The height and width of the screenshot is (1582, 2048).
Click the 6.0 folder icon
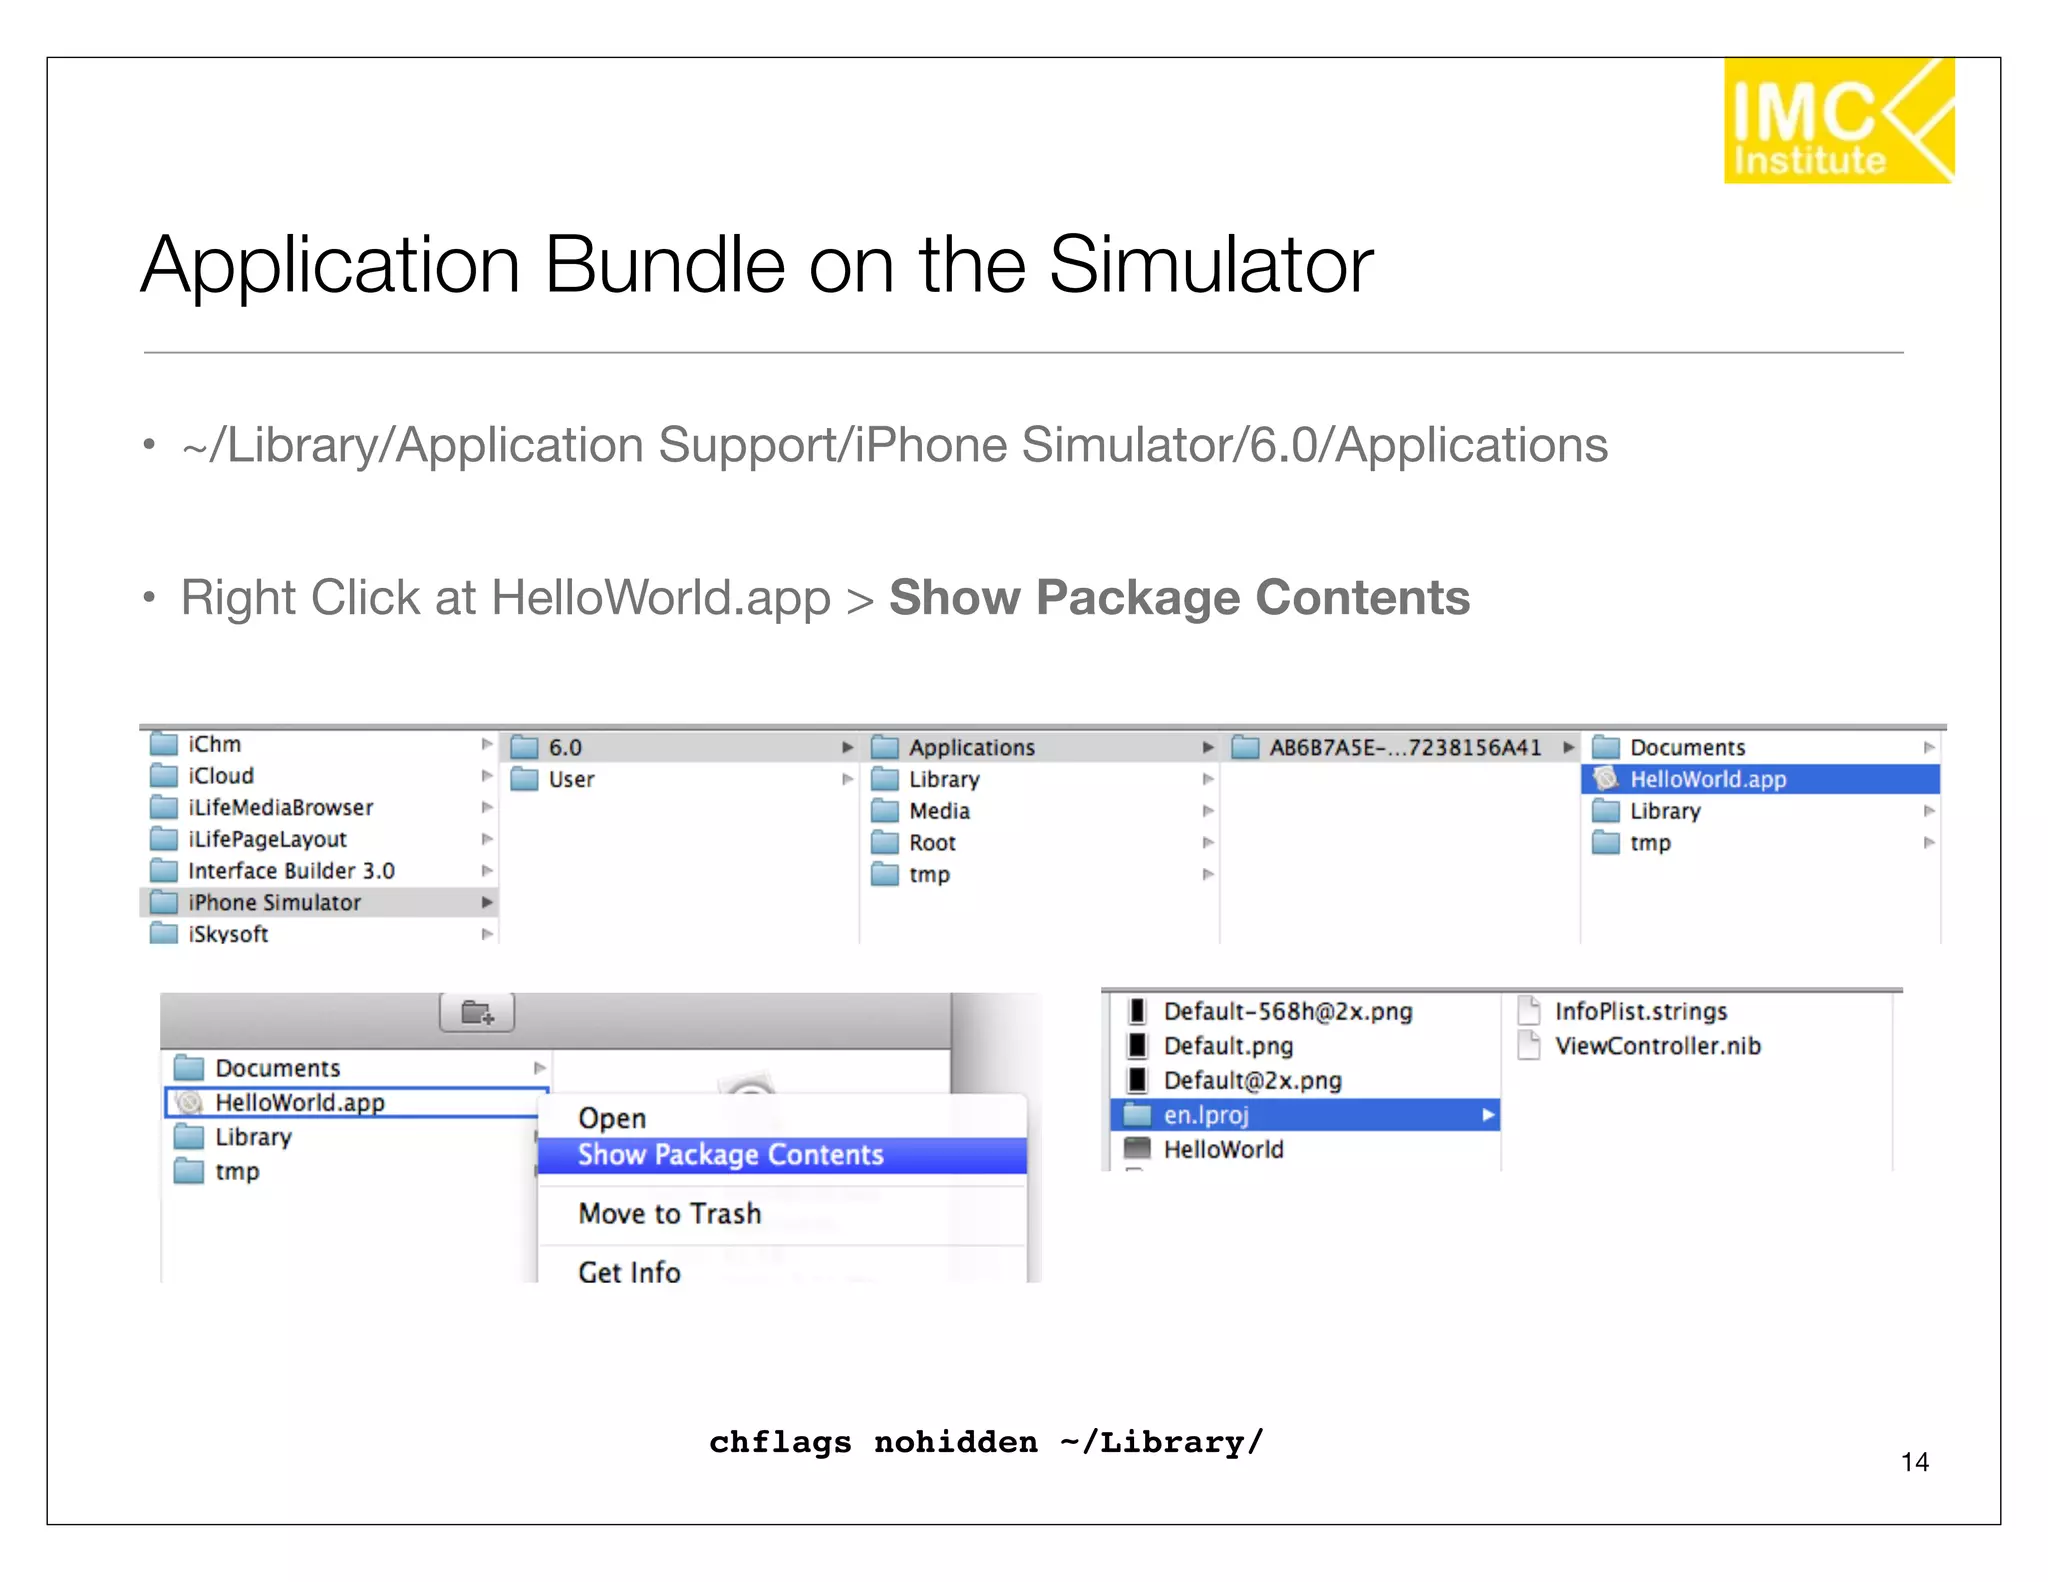click(525, 748)
